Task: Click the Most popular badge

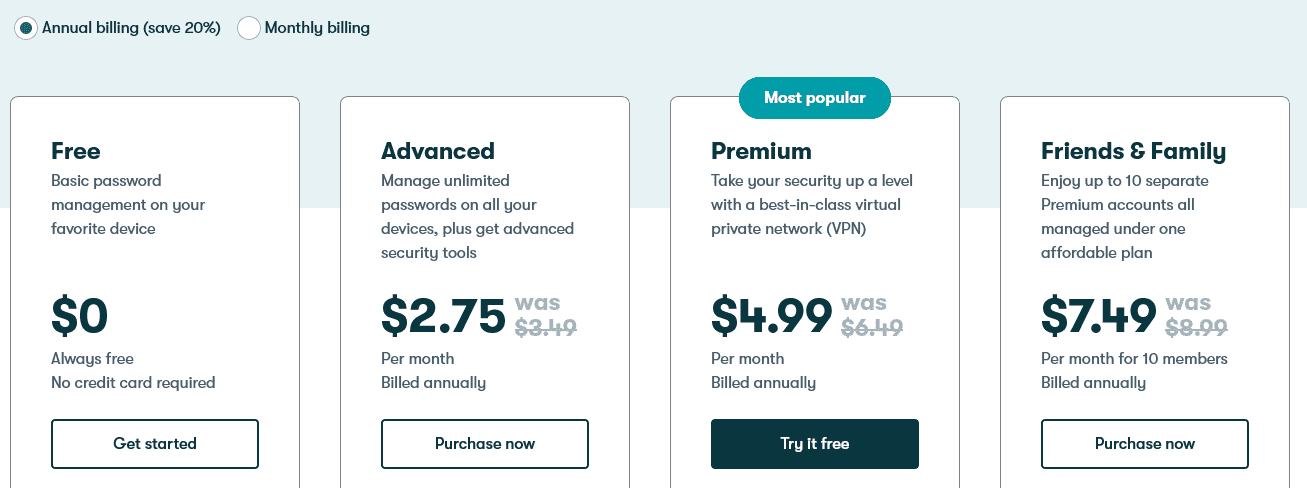Action: tap(815, 98)
